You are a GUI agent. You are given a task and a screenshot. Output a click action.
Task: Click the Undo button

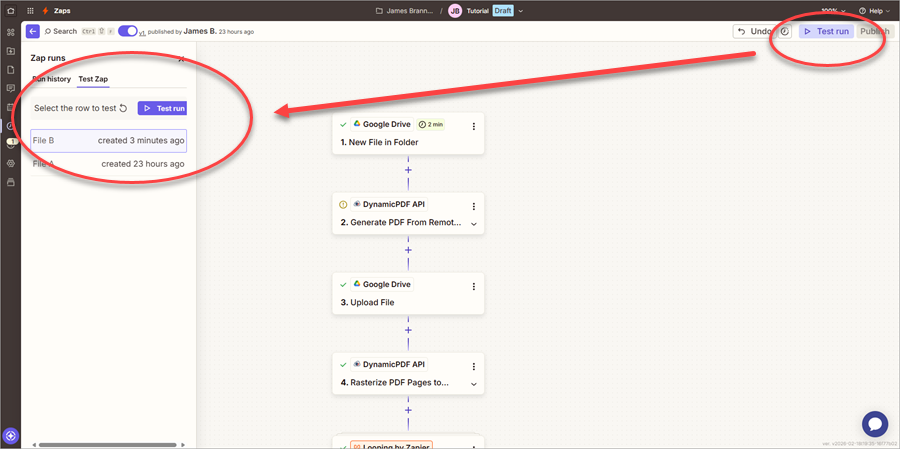(754, 32)
